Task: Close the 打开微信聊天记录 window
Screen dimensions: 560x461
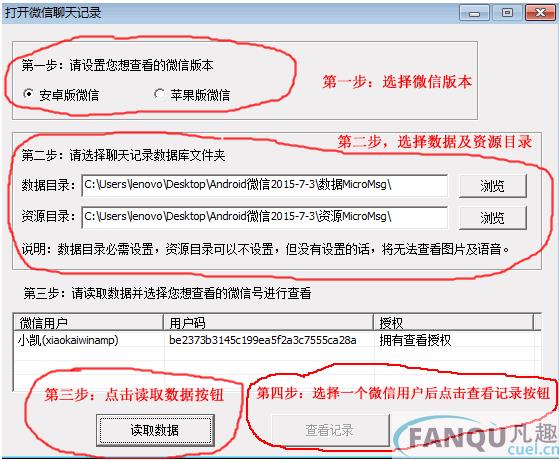Action: click(541, 13)
